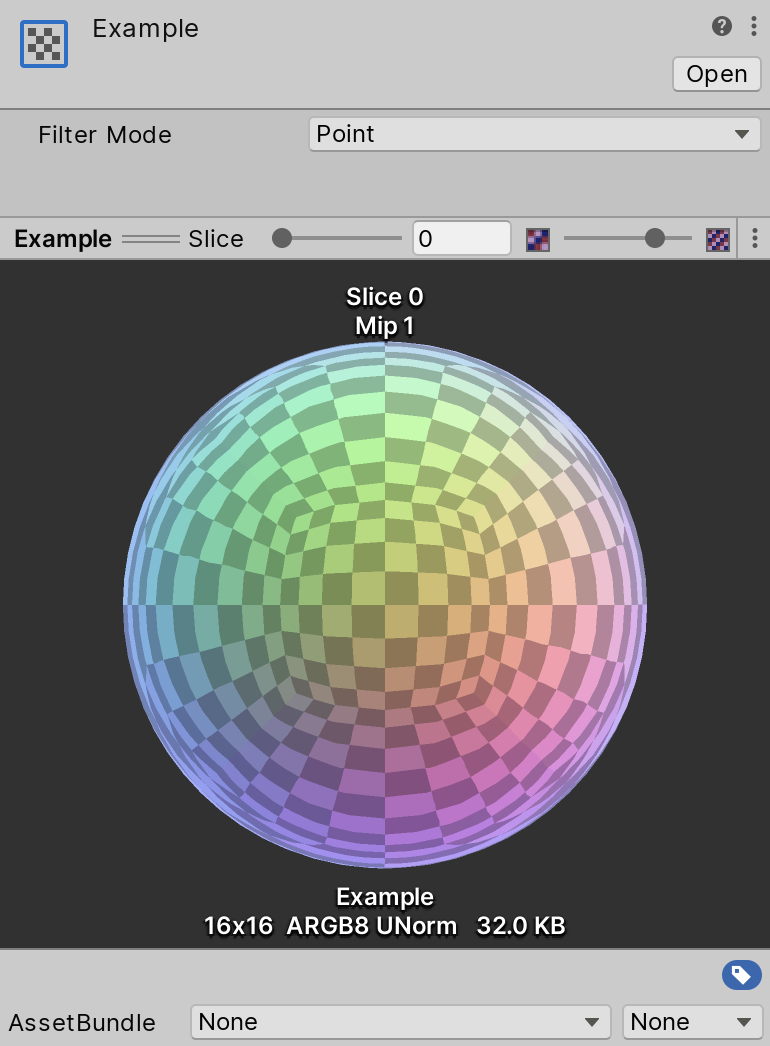Grab the preview header double-line drag handle
This screenshot has height=1046, width=770.
(x=150, y=239)
